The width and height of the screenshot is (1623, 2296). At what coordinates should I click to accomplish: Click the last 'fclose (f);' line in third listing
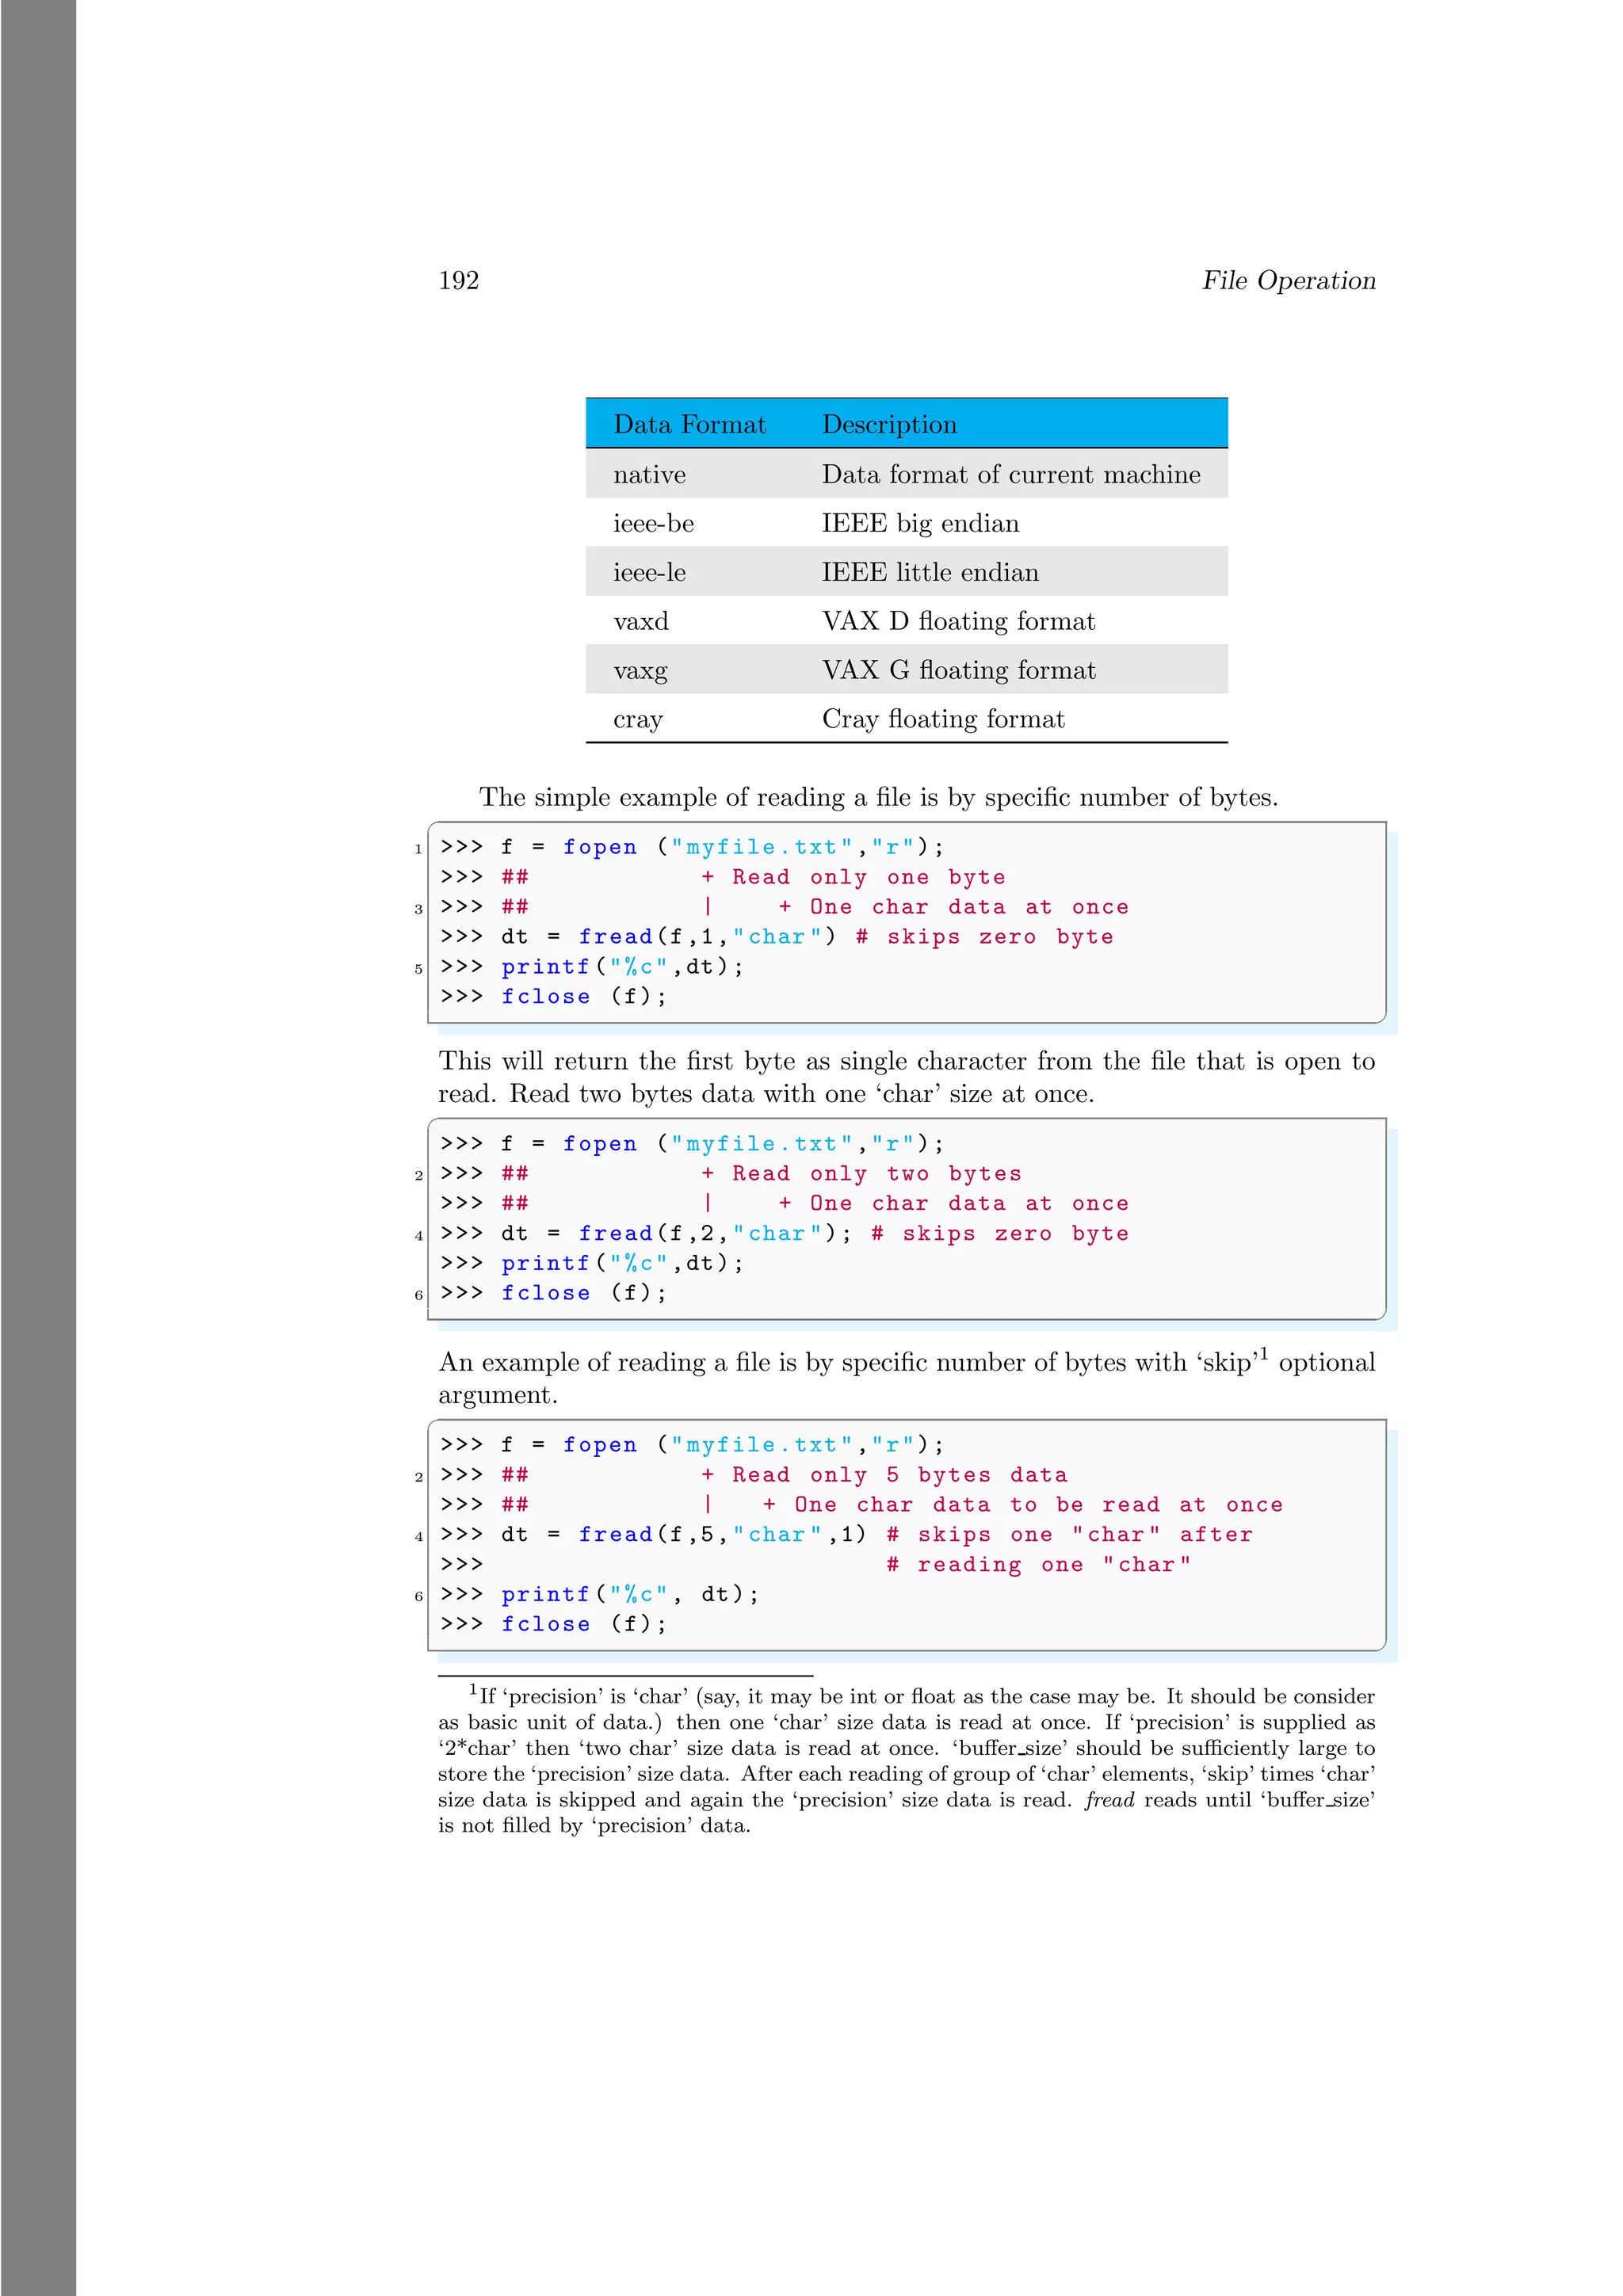(553, 1625)
